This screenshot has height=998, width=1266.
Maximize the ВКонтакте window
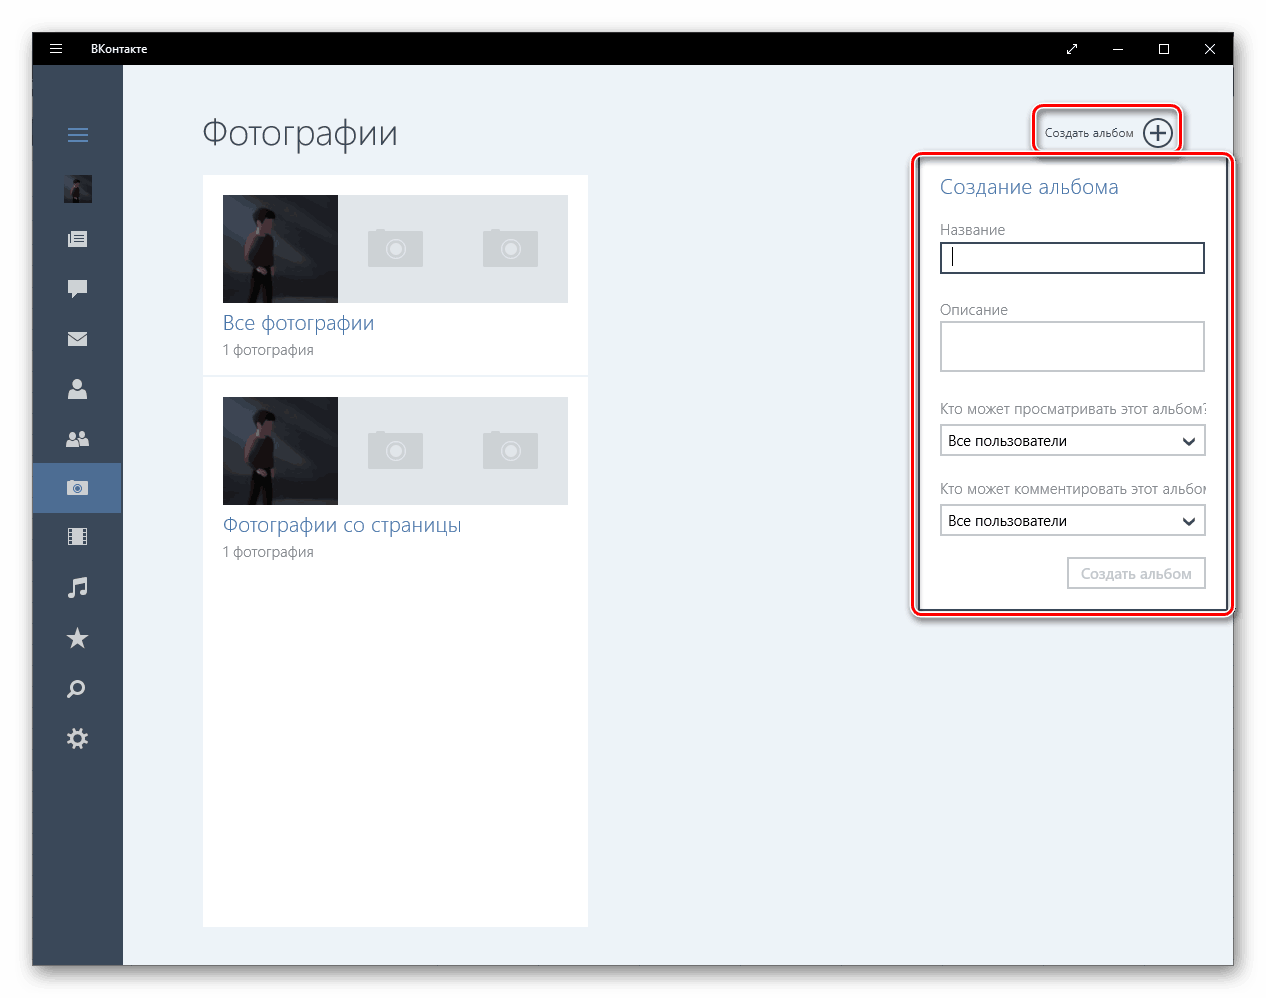click(x=1164, y=49)
